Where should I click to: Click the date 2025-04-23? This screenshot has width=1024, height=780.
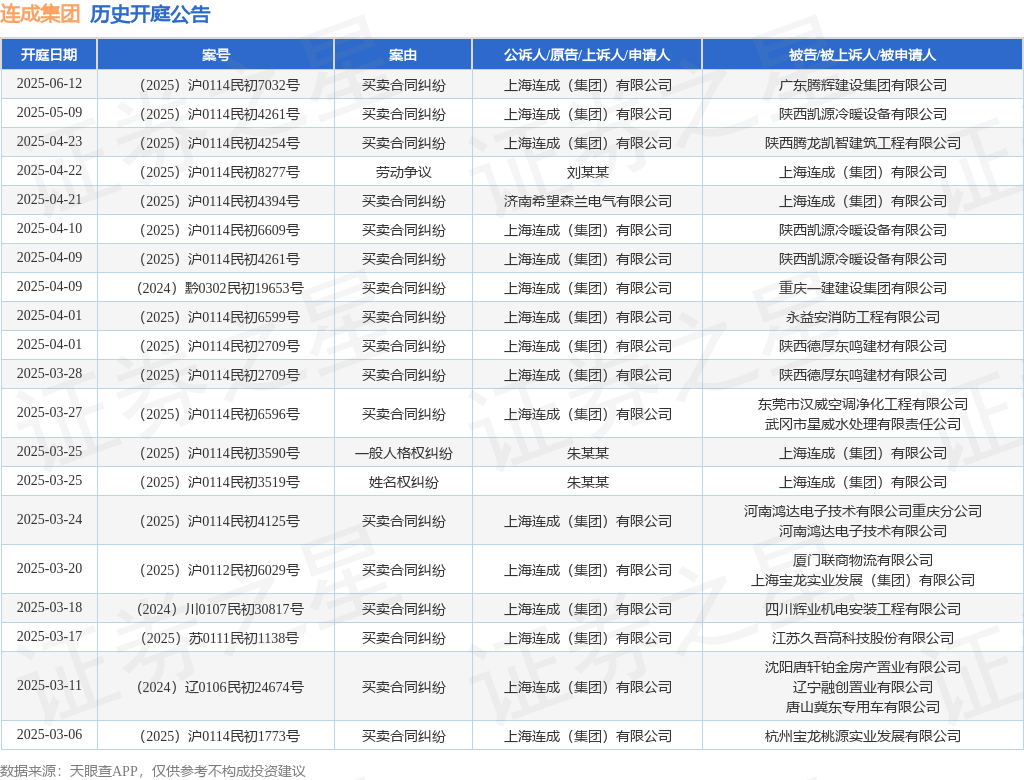[49, 142]
